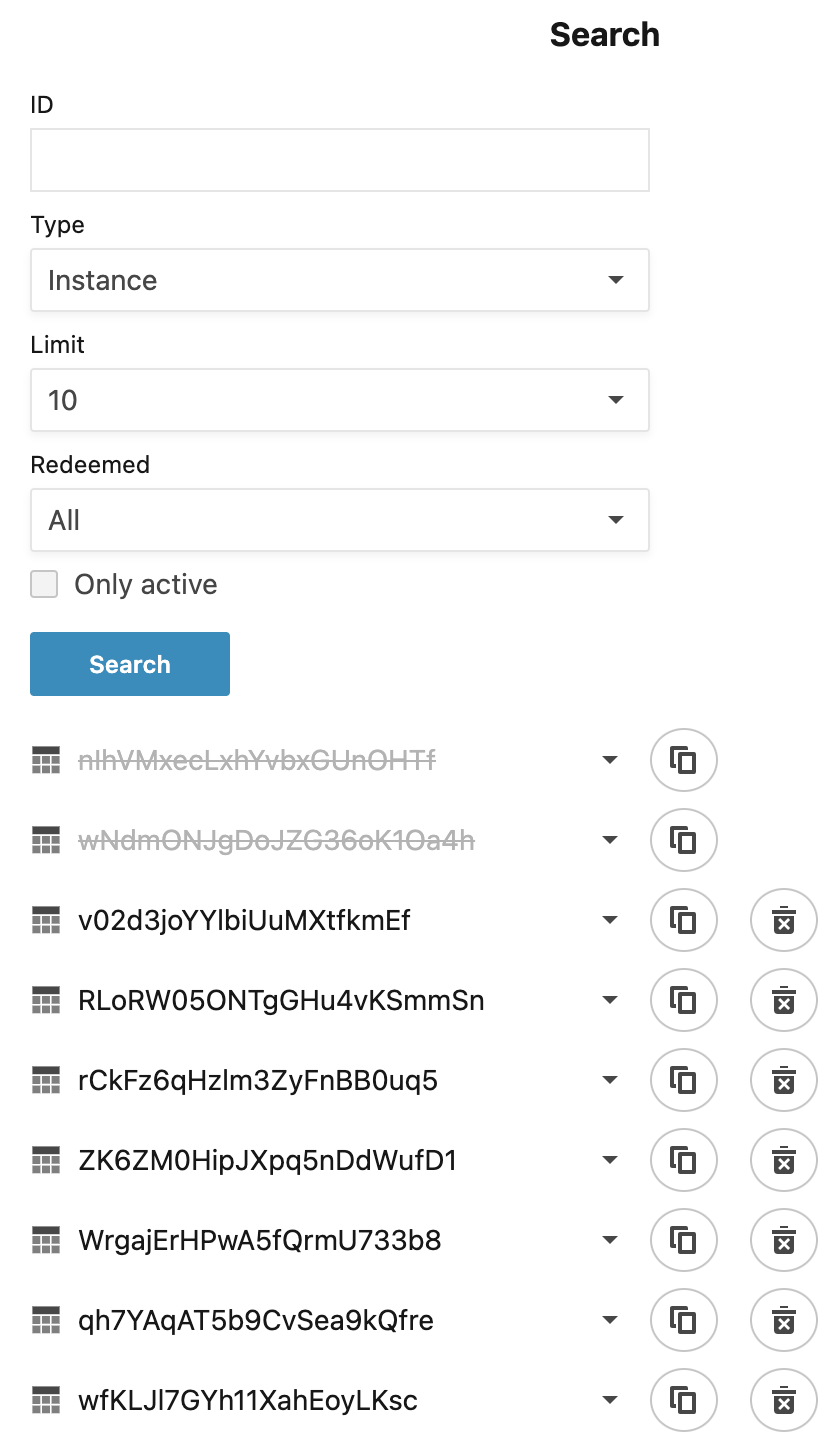Click the grid icon beside rCkFz6qHzlm3ZyFnBB0uq5
The height and width of the screenshot is (1446, 828).
[45, 1080]
